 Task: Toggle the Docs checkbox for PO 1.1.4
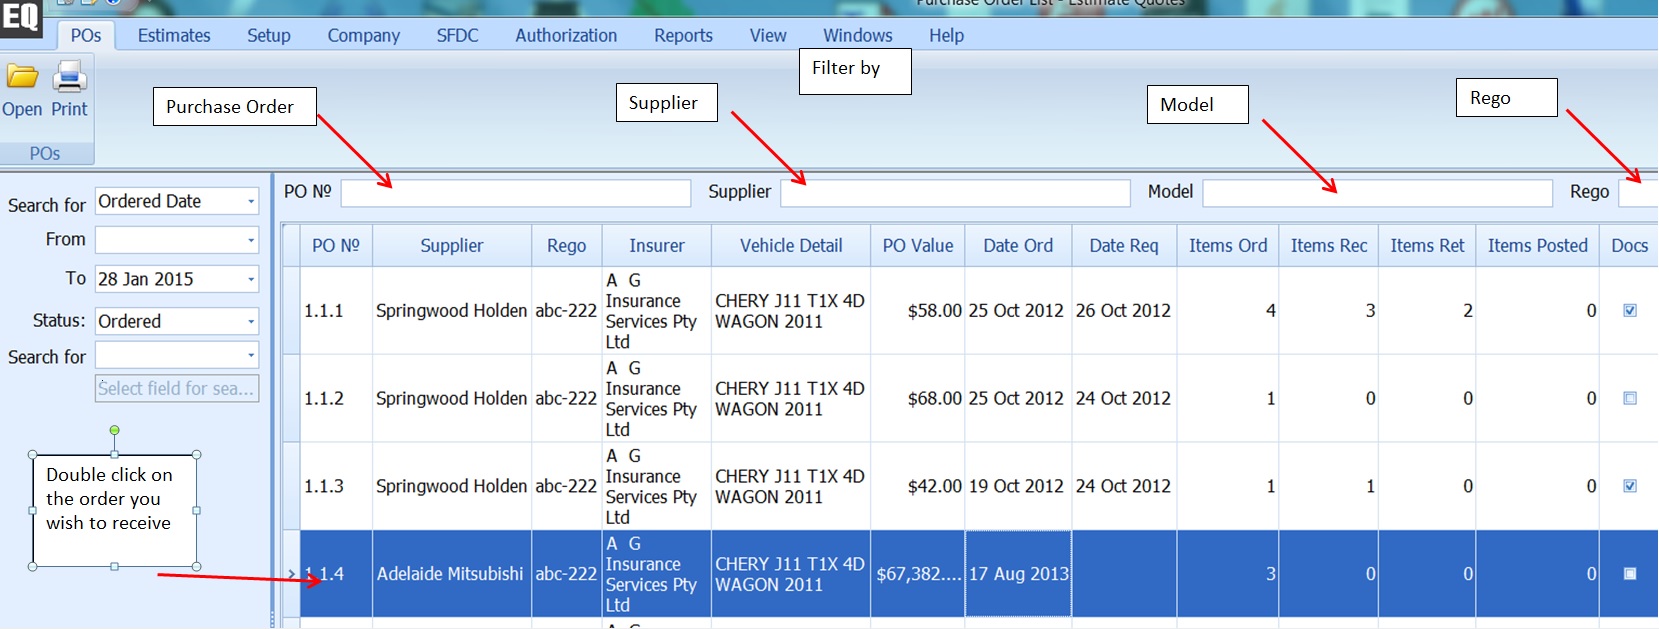click(1630, 574)
